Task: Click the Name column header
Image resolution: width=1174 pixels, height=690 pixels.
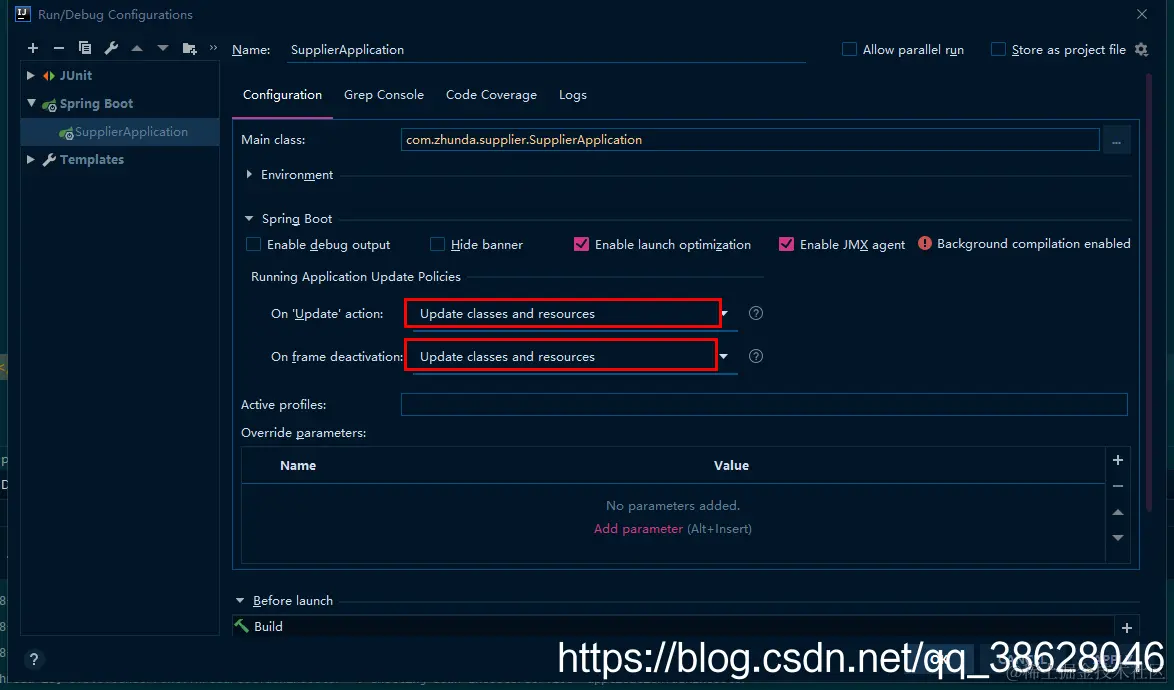Action: click(298, 465)
